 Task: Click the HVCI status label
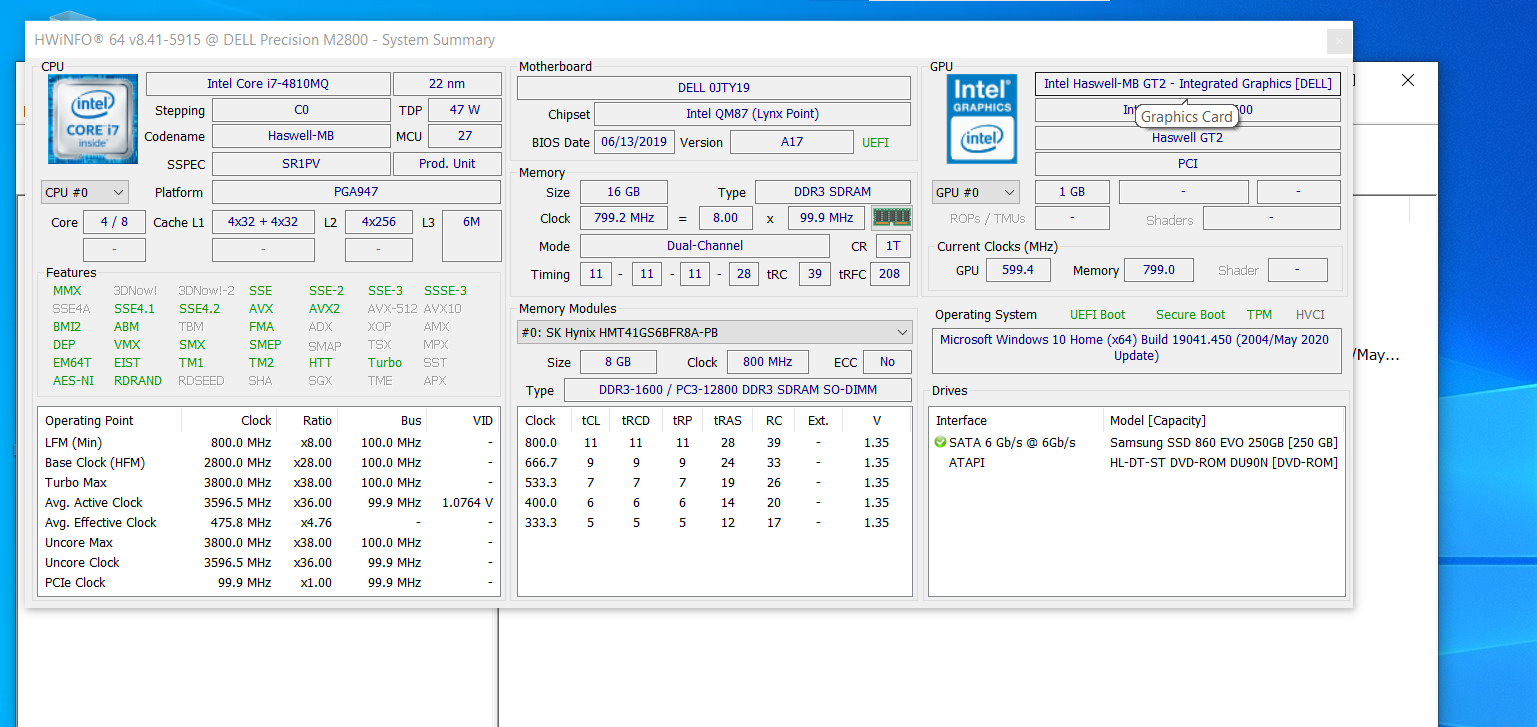(1310, 315)
